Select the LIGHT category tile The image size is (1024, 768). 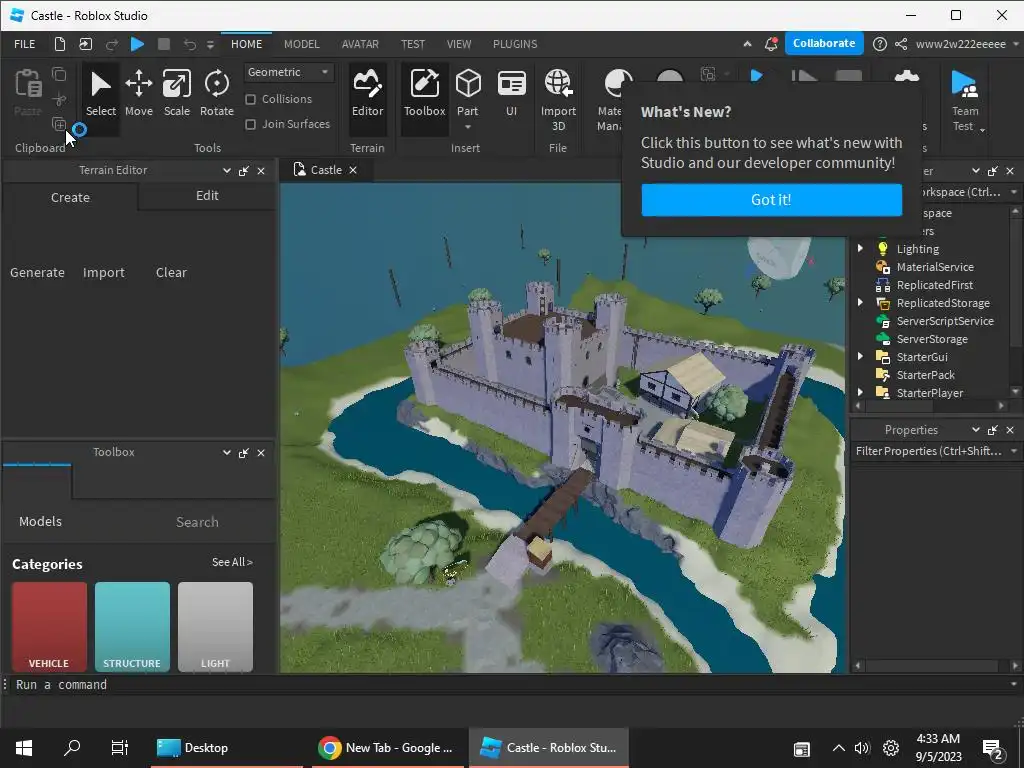click(x=215, y=627)
